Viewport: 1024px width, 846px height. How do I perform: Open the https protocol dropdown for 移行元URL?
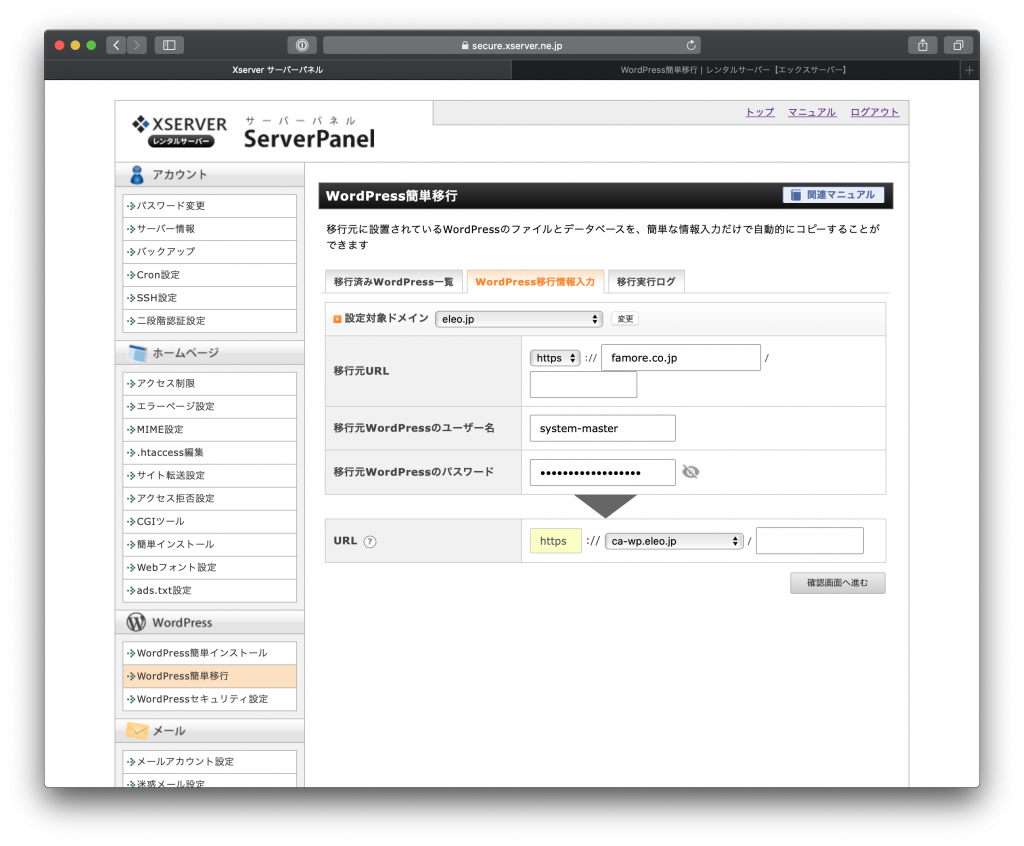pyautogui.click(x=555, y=358)
